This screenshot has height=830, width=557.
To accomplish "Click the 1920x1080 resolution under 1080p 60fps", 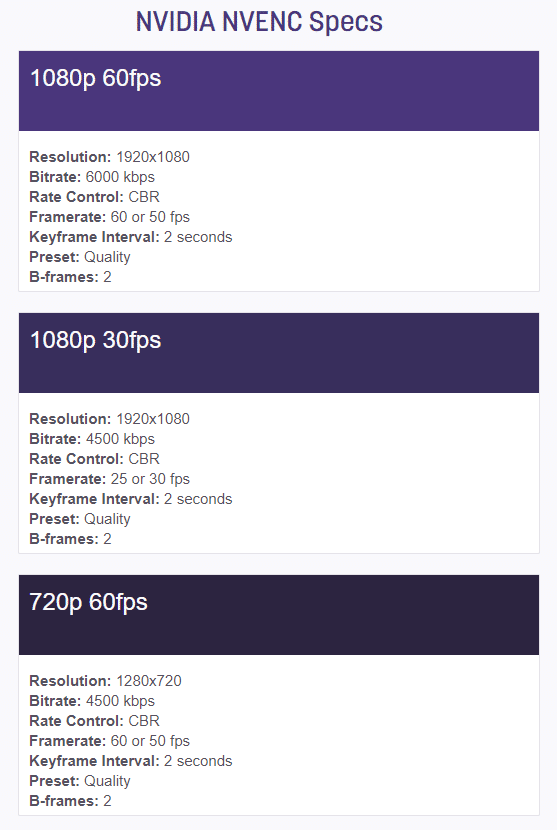I will pos(152,157).
